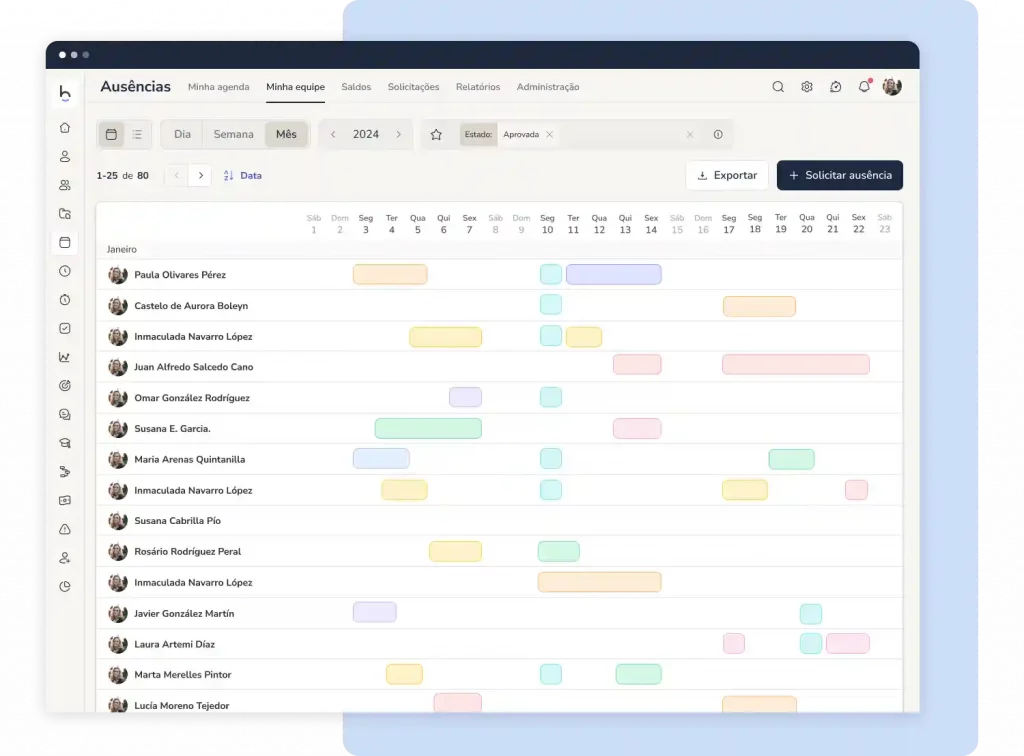
Task: Select the Semana view option
Action: tap(233, 134)
